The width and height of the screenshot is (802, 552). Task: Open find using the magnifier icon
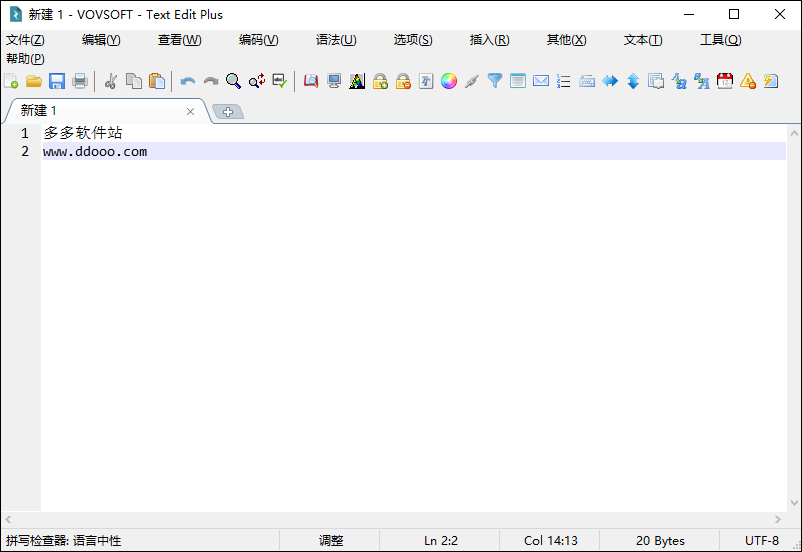pos(233,81)
